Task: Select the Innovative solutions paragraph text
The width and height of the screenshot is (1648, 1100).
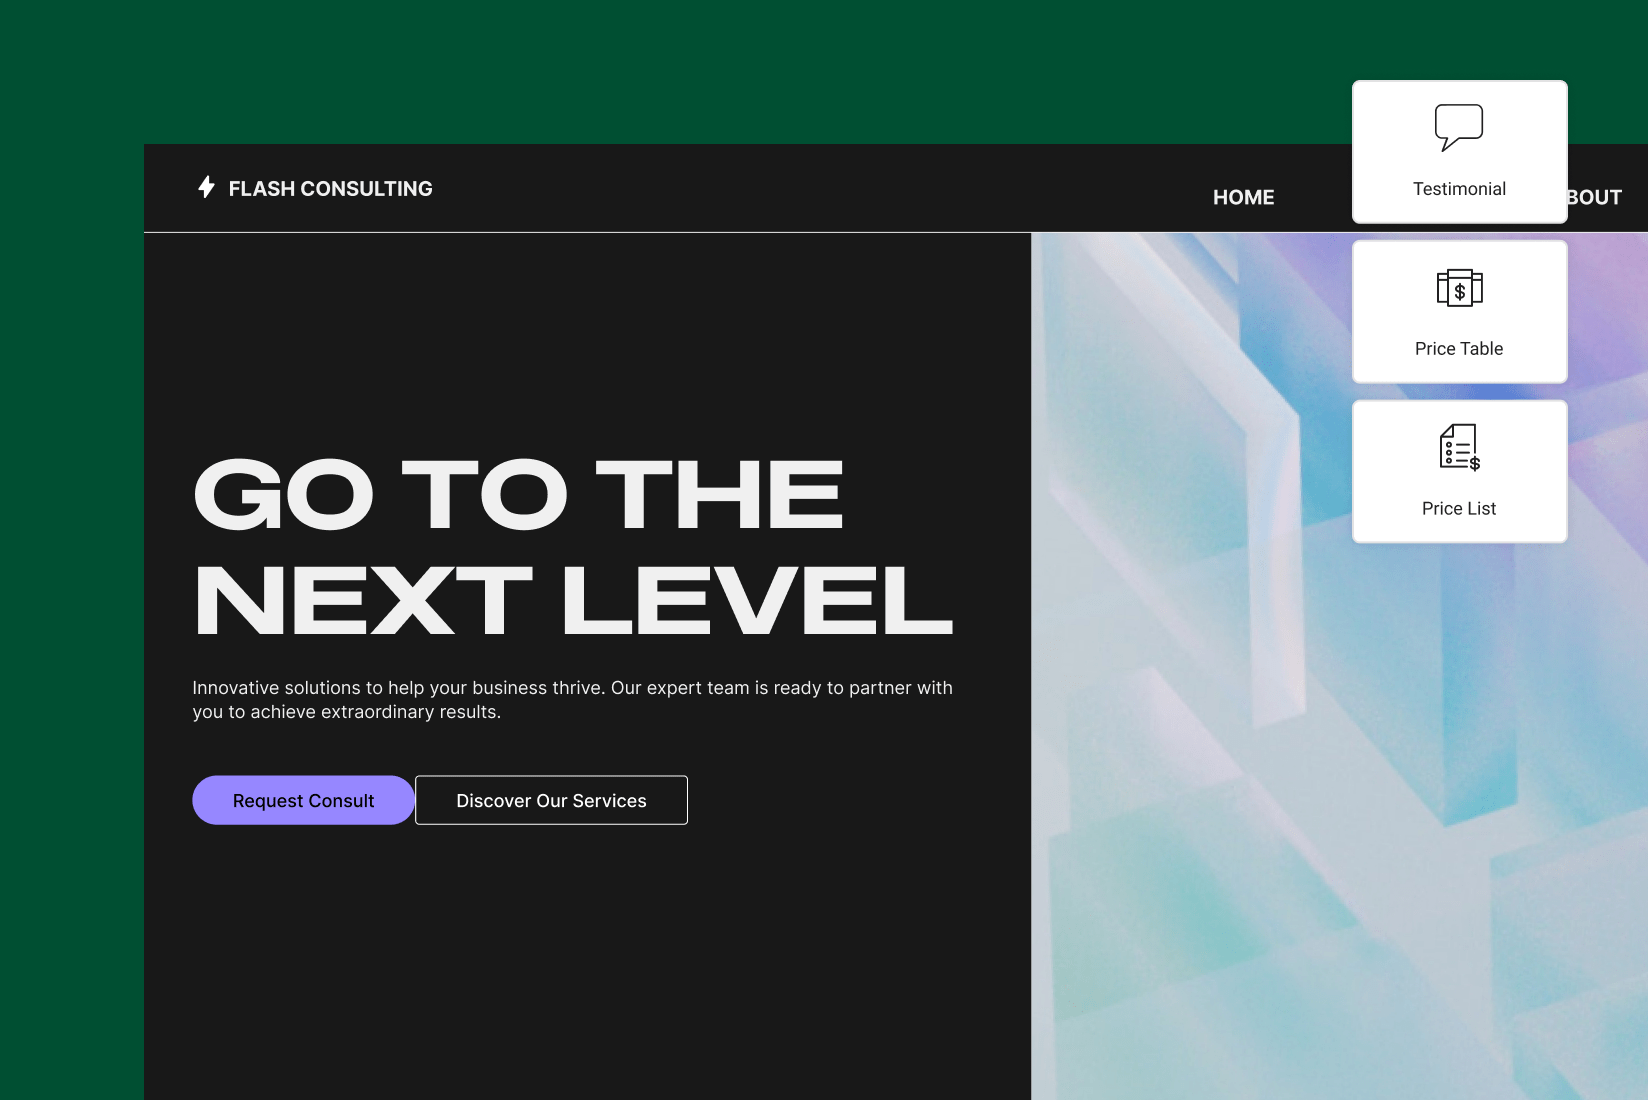Action: (572, 700)
